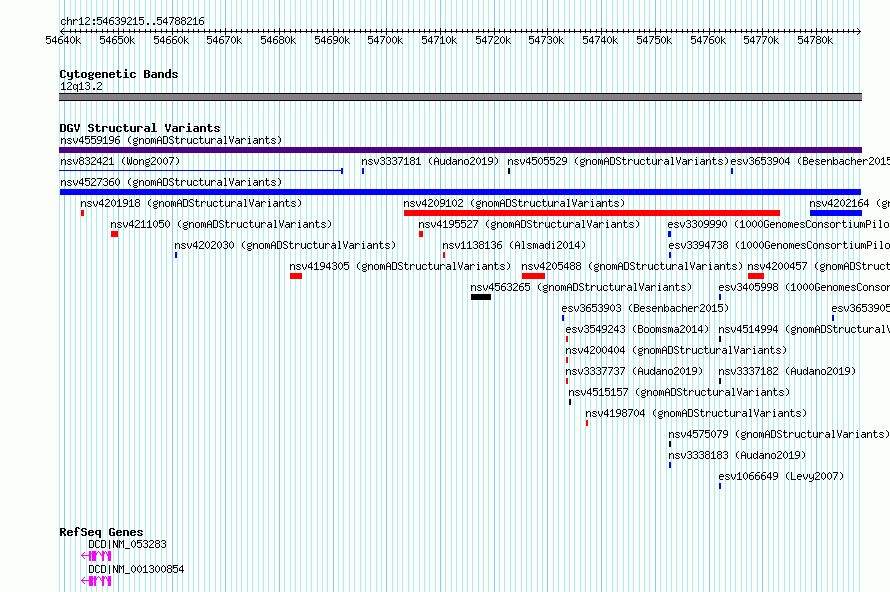Click the black bar under nsv4563265
The width and height of the screenshot is (890, 592).
click(481, 297)
